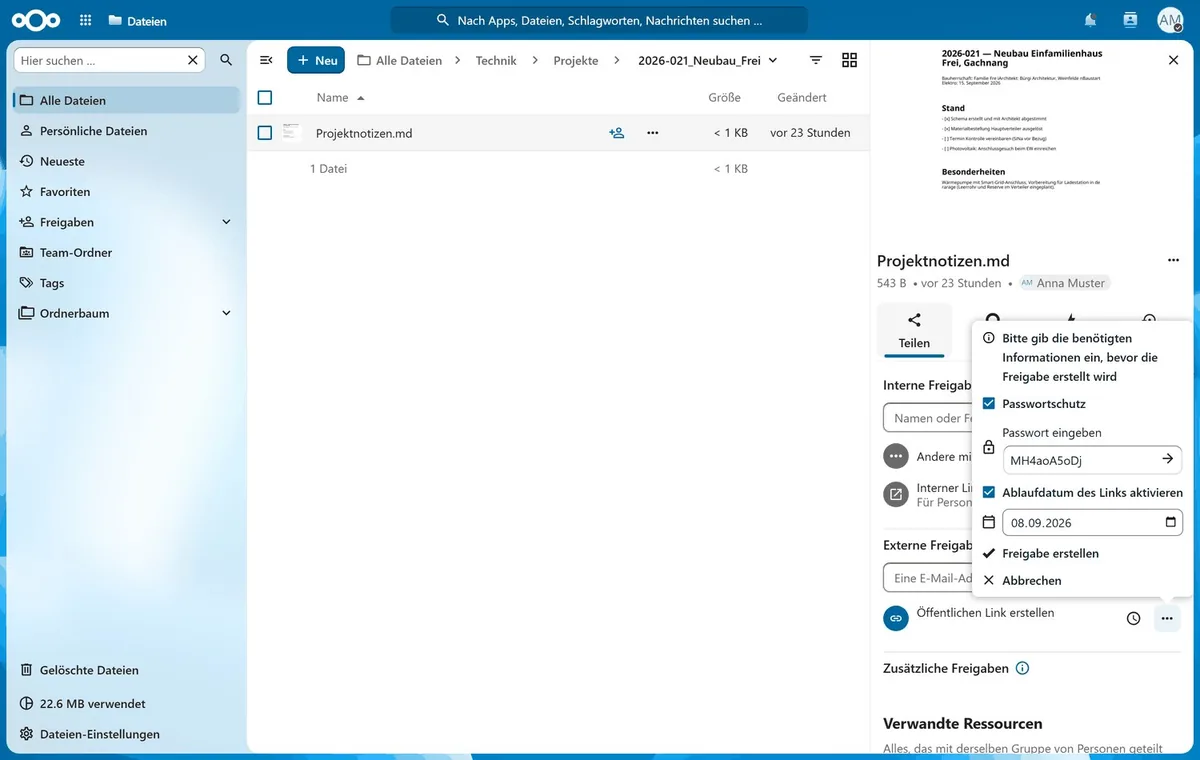Image resolution: width=1200 pixels, height=760 pixels.
Task: Switch to grid view
Action: (850, 60)
